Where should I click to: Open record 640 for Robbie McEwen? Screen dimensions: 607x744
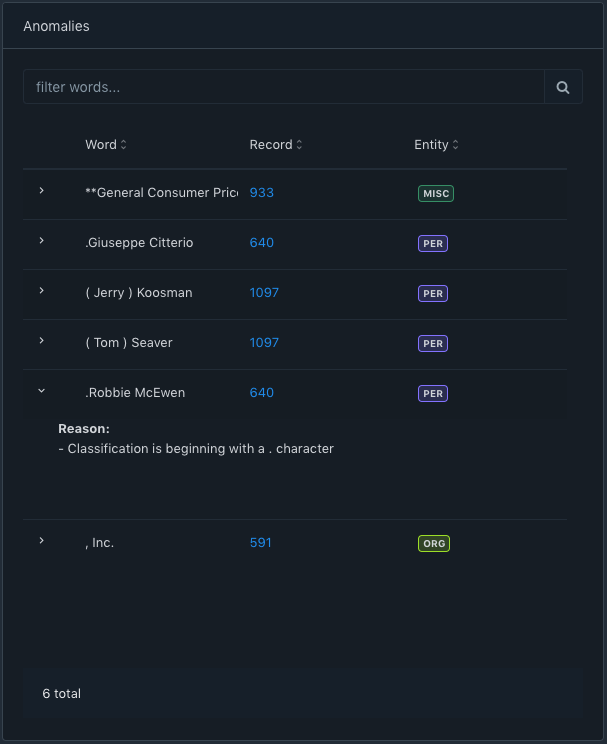[x=262, y=393]
